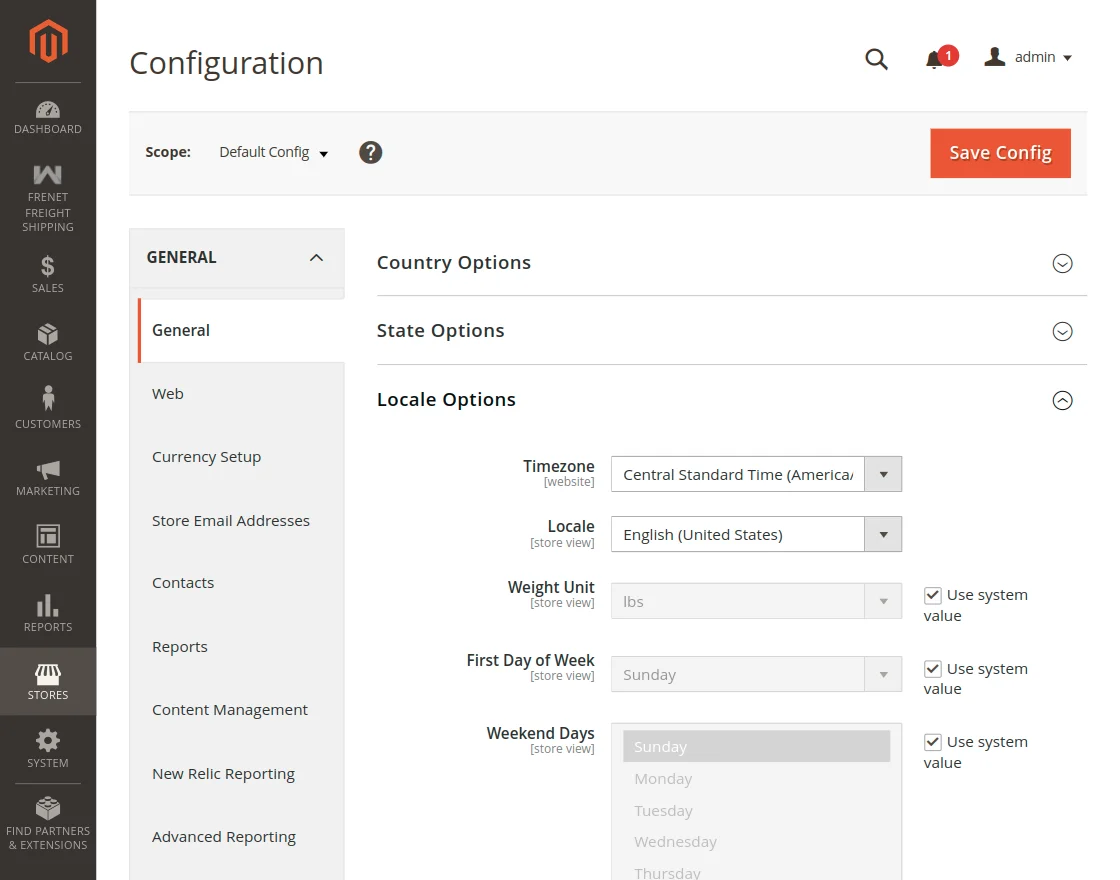Click the admin search magnifier icon
This screenshot has height=880, width=1120.
876,59
